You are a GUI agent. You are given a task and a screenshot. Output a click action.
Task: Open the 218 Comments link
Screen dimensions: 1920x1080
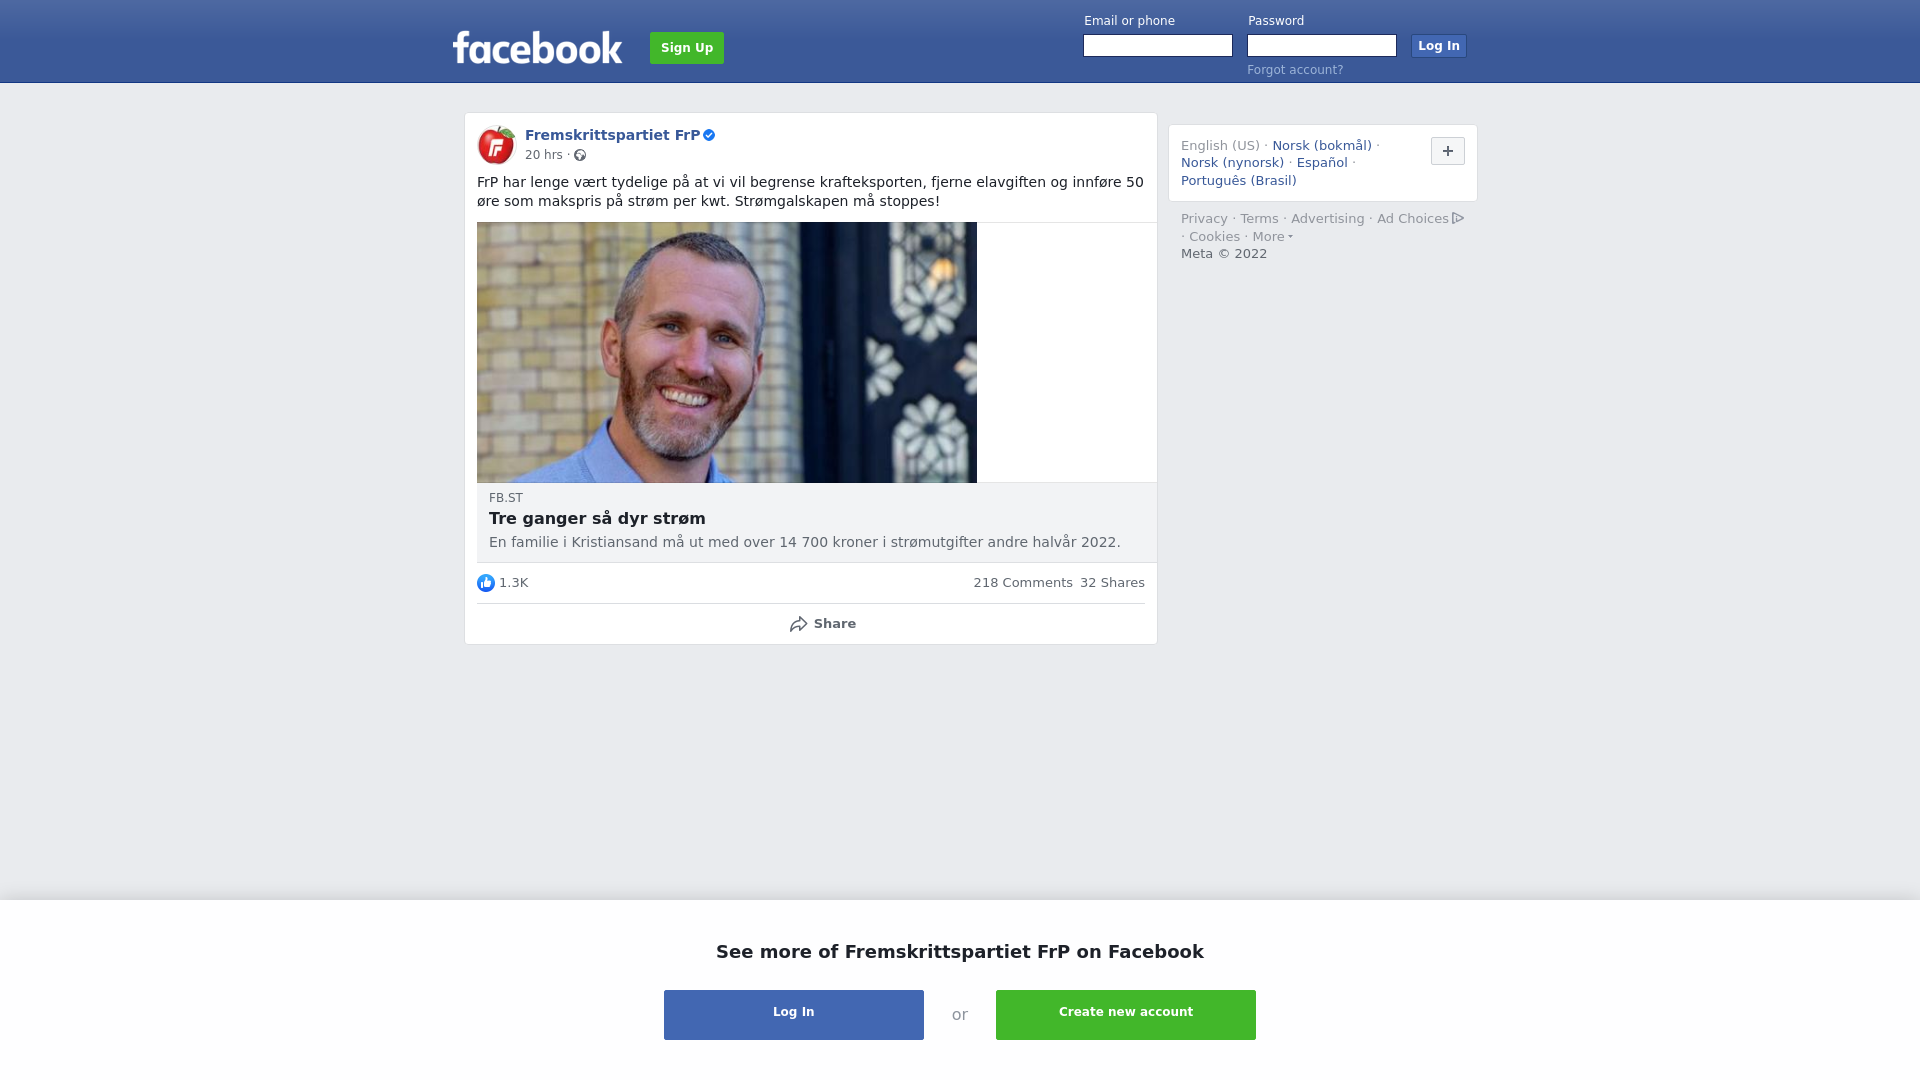click(1023, 583)
